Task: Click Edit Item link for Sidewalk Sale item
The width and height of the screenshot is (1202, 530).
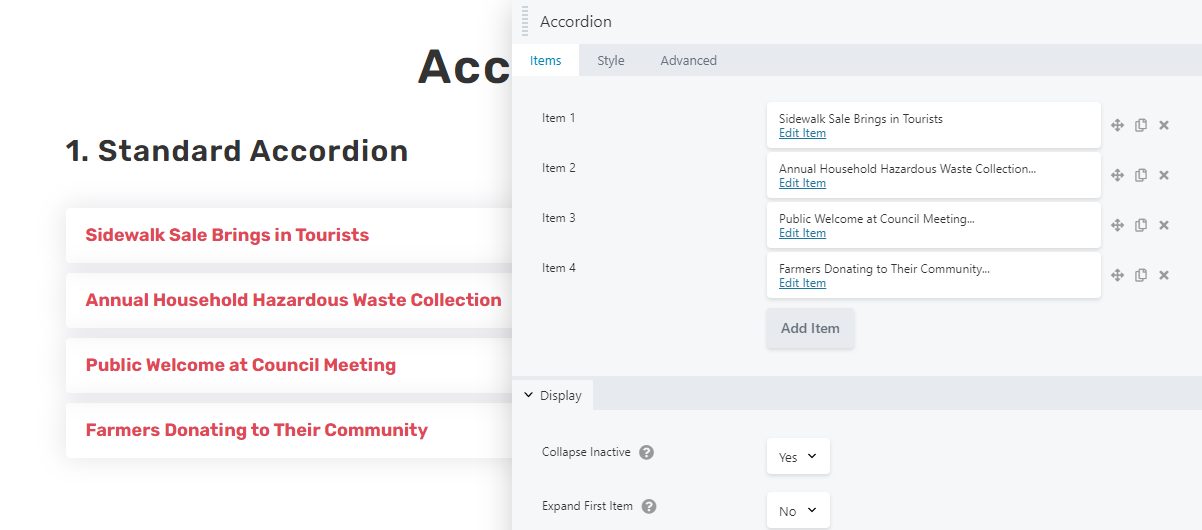Action: 802,133
